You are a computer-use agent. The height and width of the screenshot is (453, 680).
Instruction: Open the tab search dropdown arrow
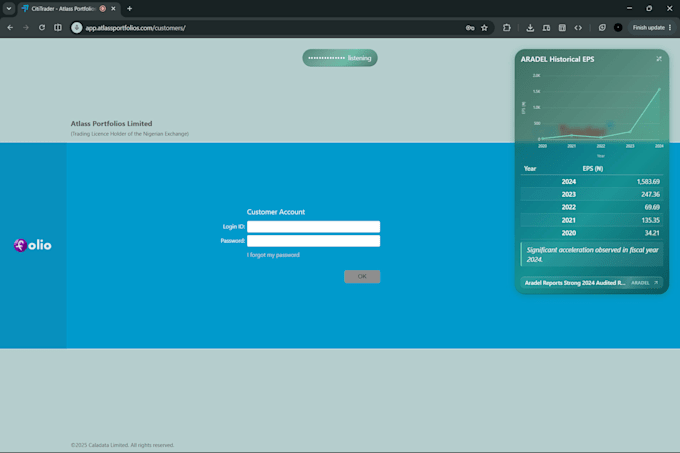click(9, 9)
